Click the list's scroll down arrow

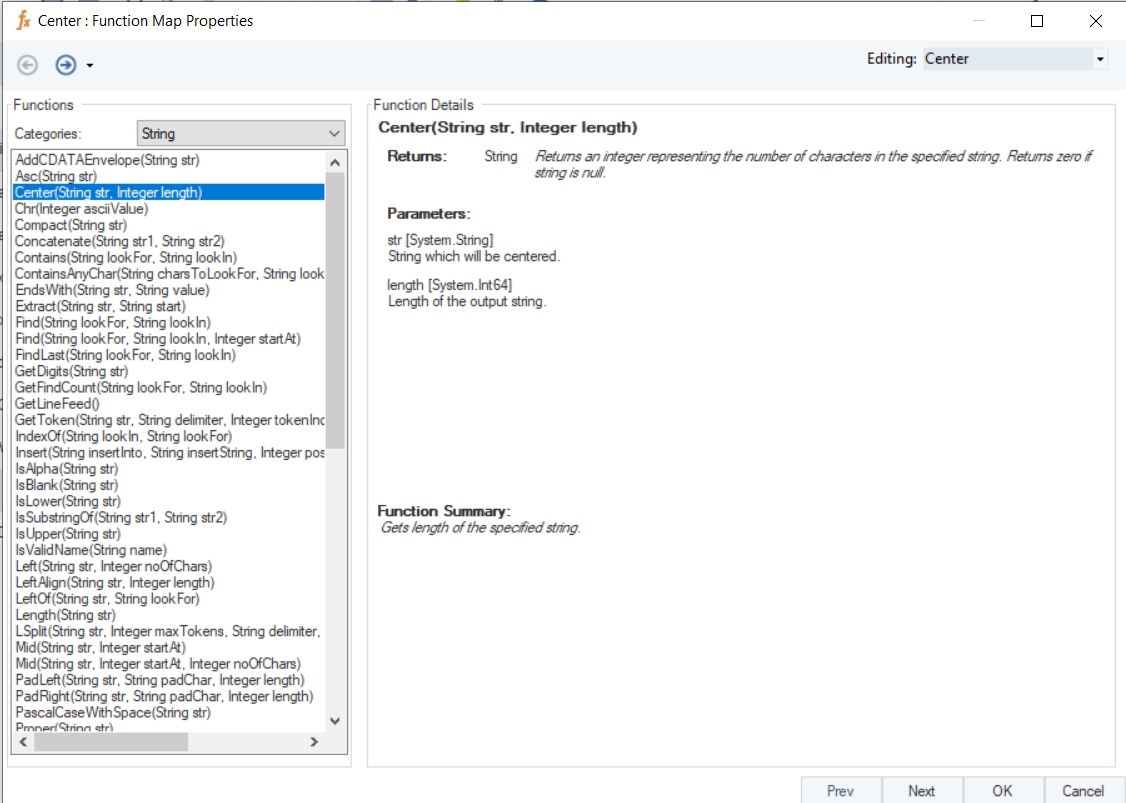coord(335,721)
